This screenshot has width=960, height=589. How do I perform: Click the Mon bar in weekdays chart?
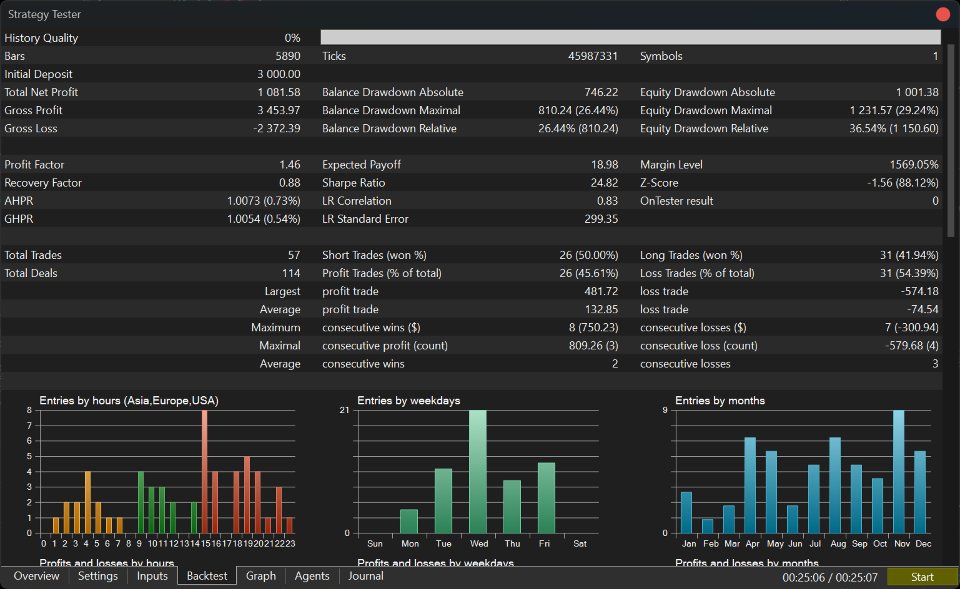(x=409, y=521)
